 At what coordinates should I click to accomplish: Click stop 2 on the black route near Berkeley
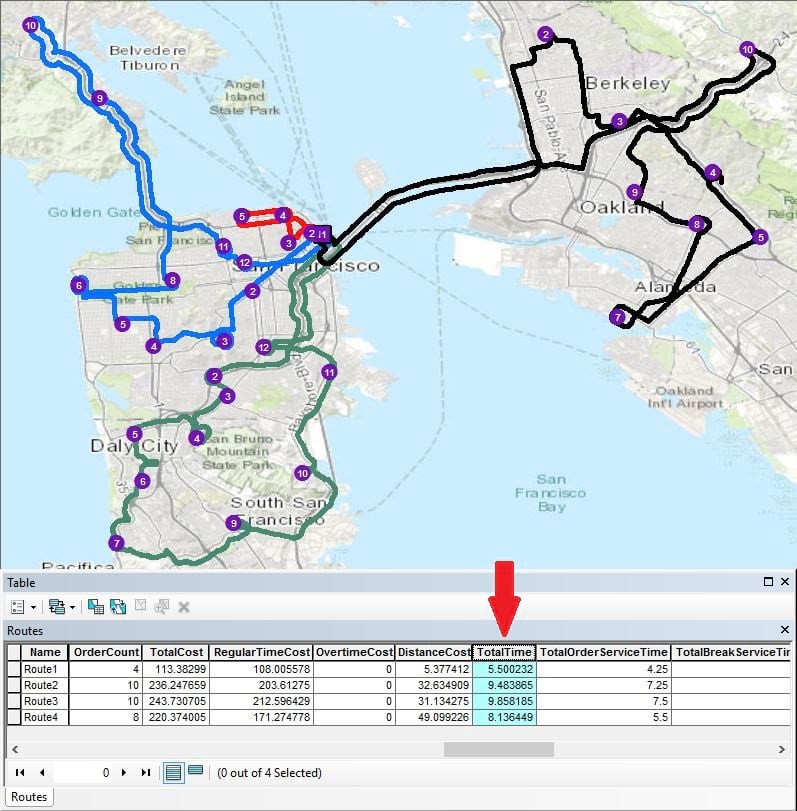click(545, 35)
